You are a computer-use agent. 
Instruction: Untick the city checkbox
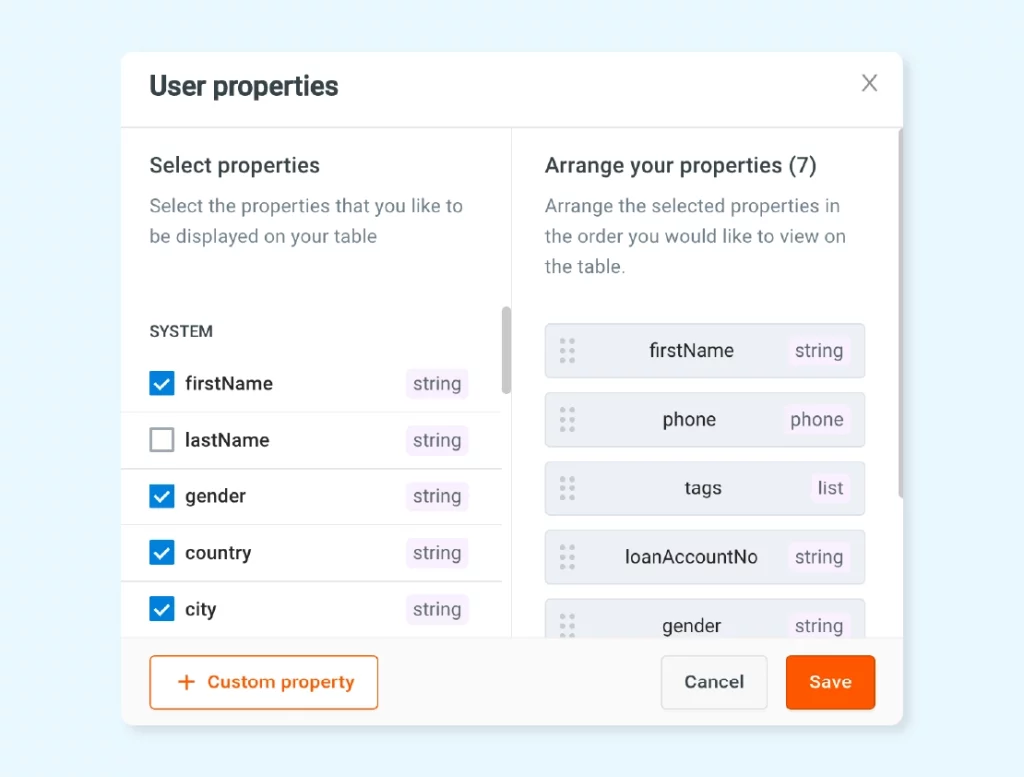tap(162, 609)
